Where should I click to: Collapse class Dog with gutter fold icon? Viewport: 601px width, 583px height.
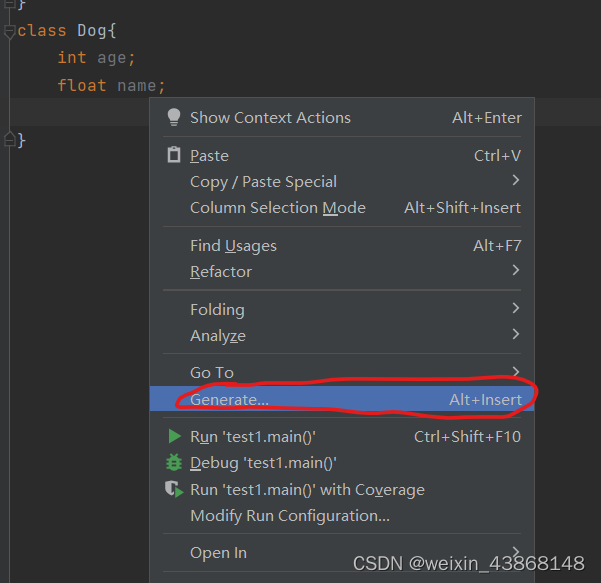pyautogui.click(x=8, y=31)
